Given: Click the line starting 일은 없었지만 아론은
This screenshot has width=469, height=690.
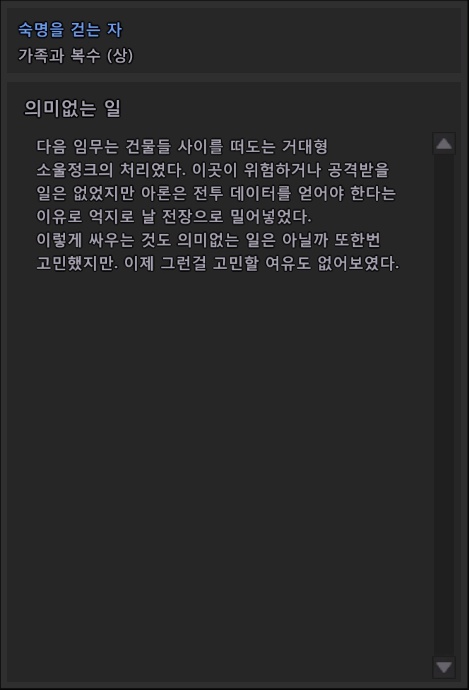Looking at the screenshot, I should [x=216, y=193].
